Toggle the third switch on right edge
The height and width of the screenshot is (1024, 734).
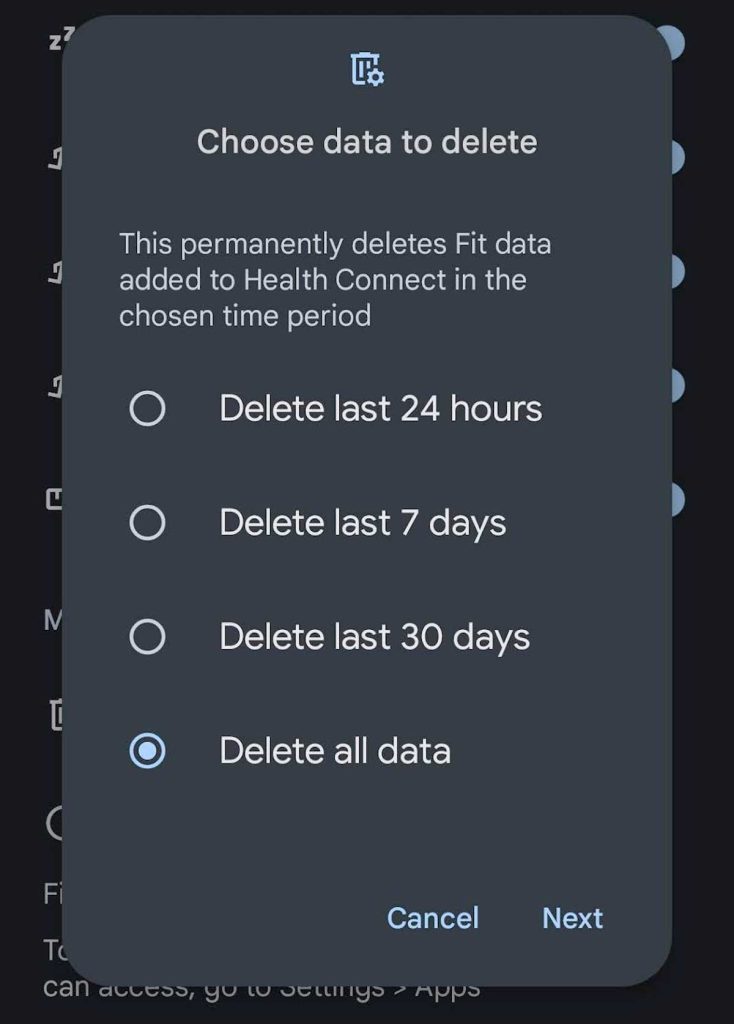tap(676, 272)
